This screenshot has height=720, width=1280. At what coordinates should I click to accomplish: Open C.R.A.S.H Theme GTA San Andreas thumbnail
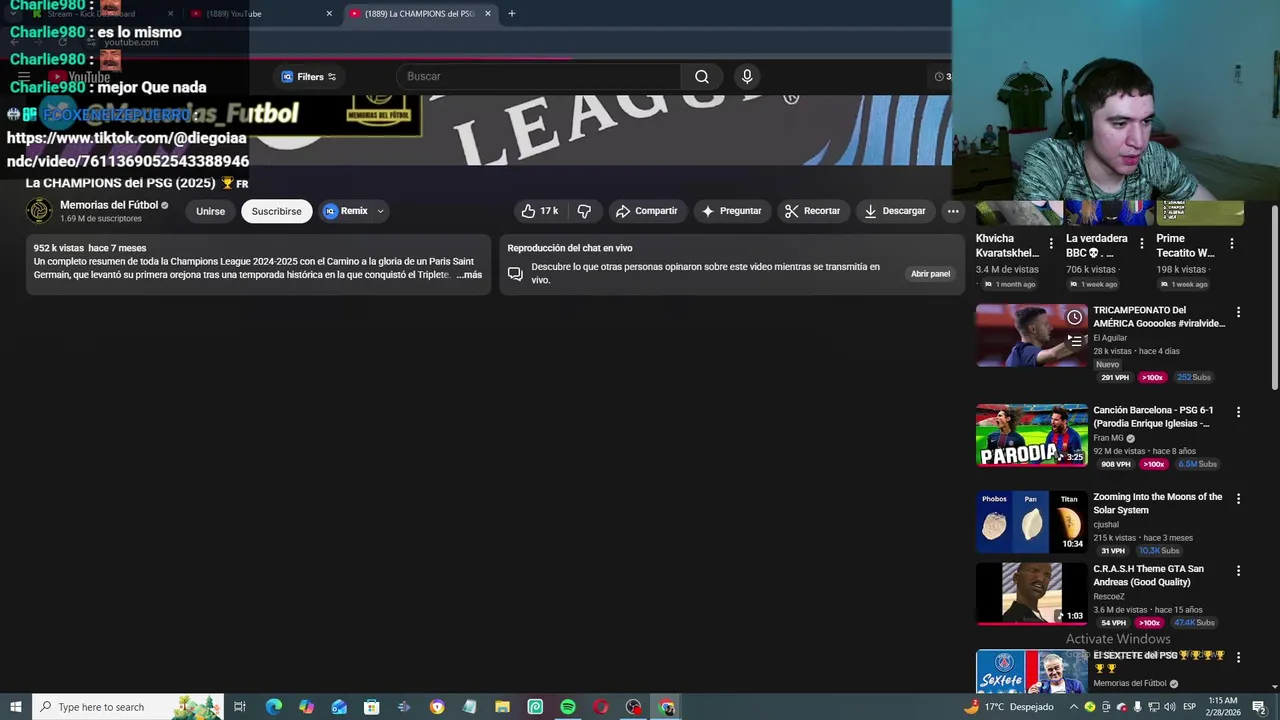tap(1031, 593)
